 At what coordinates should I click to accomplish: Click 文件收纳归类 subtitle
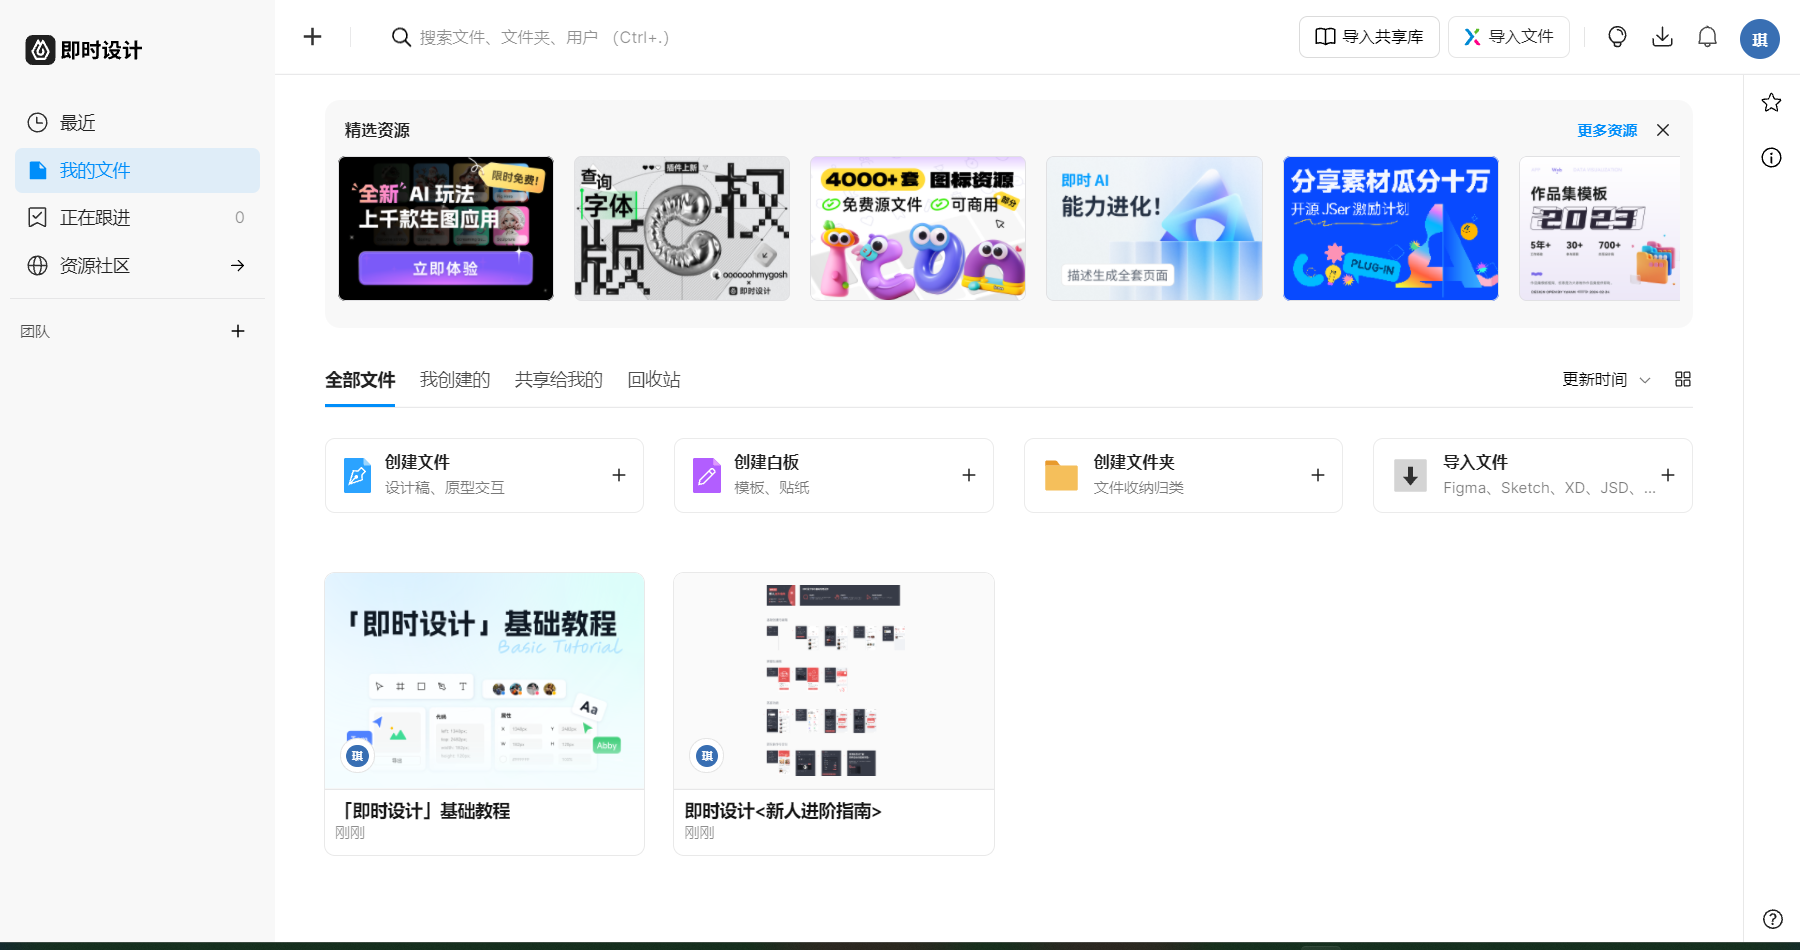pyautogui.click(x=1139, y=488)
